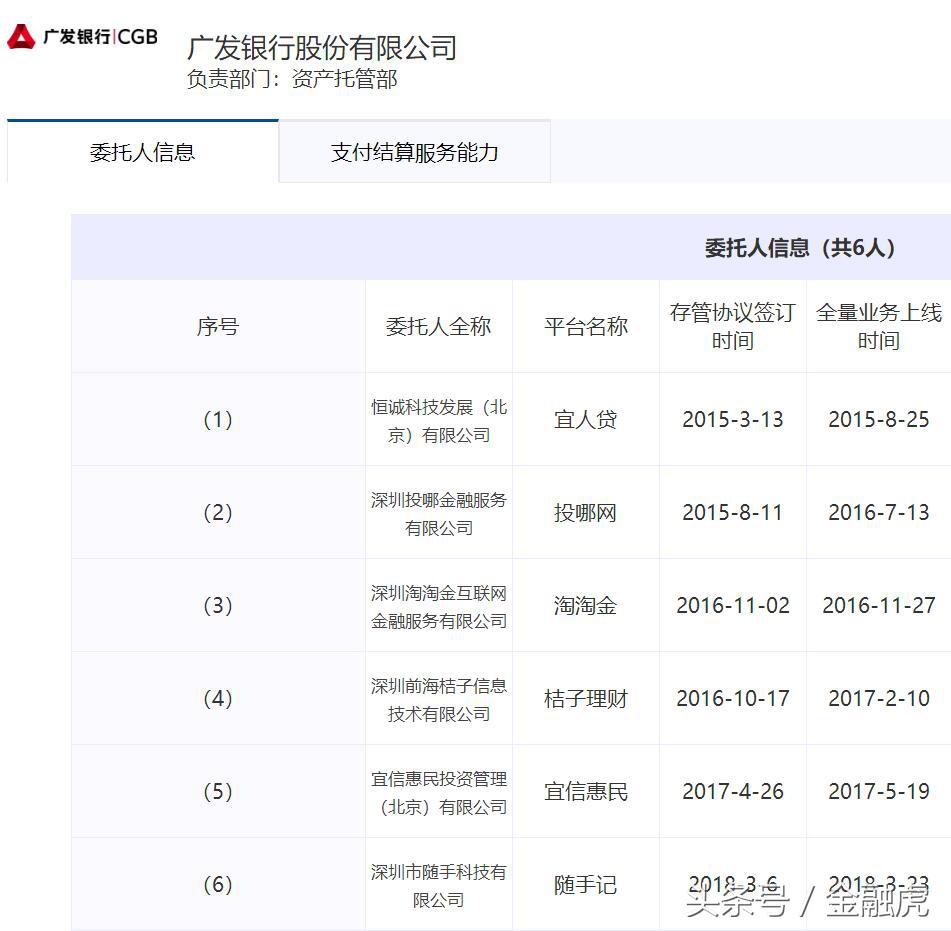Switch to the 支付结算服务能力 tab

point(416,152)
